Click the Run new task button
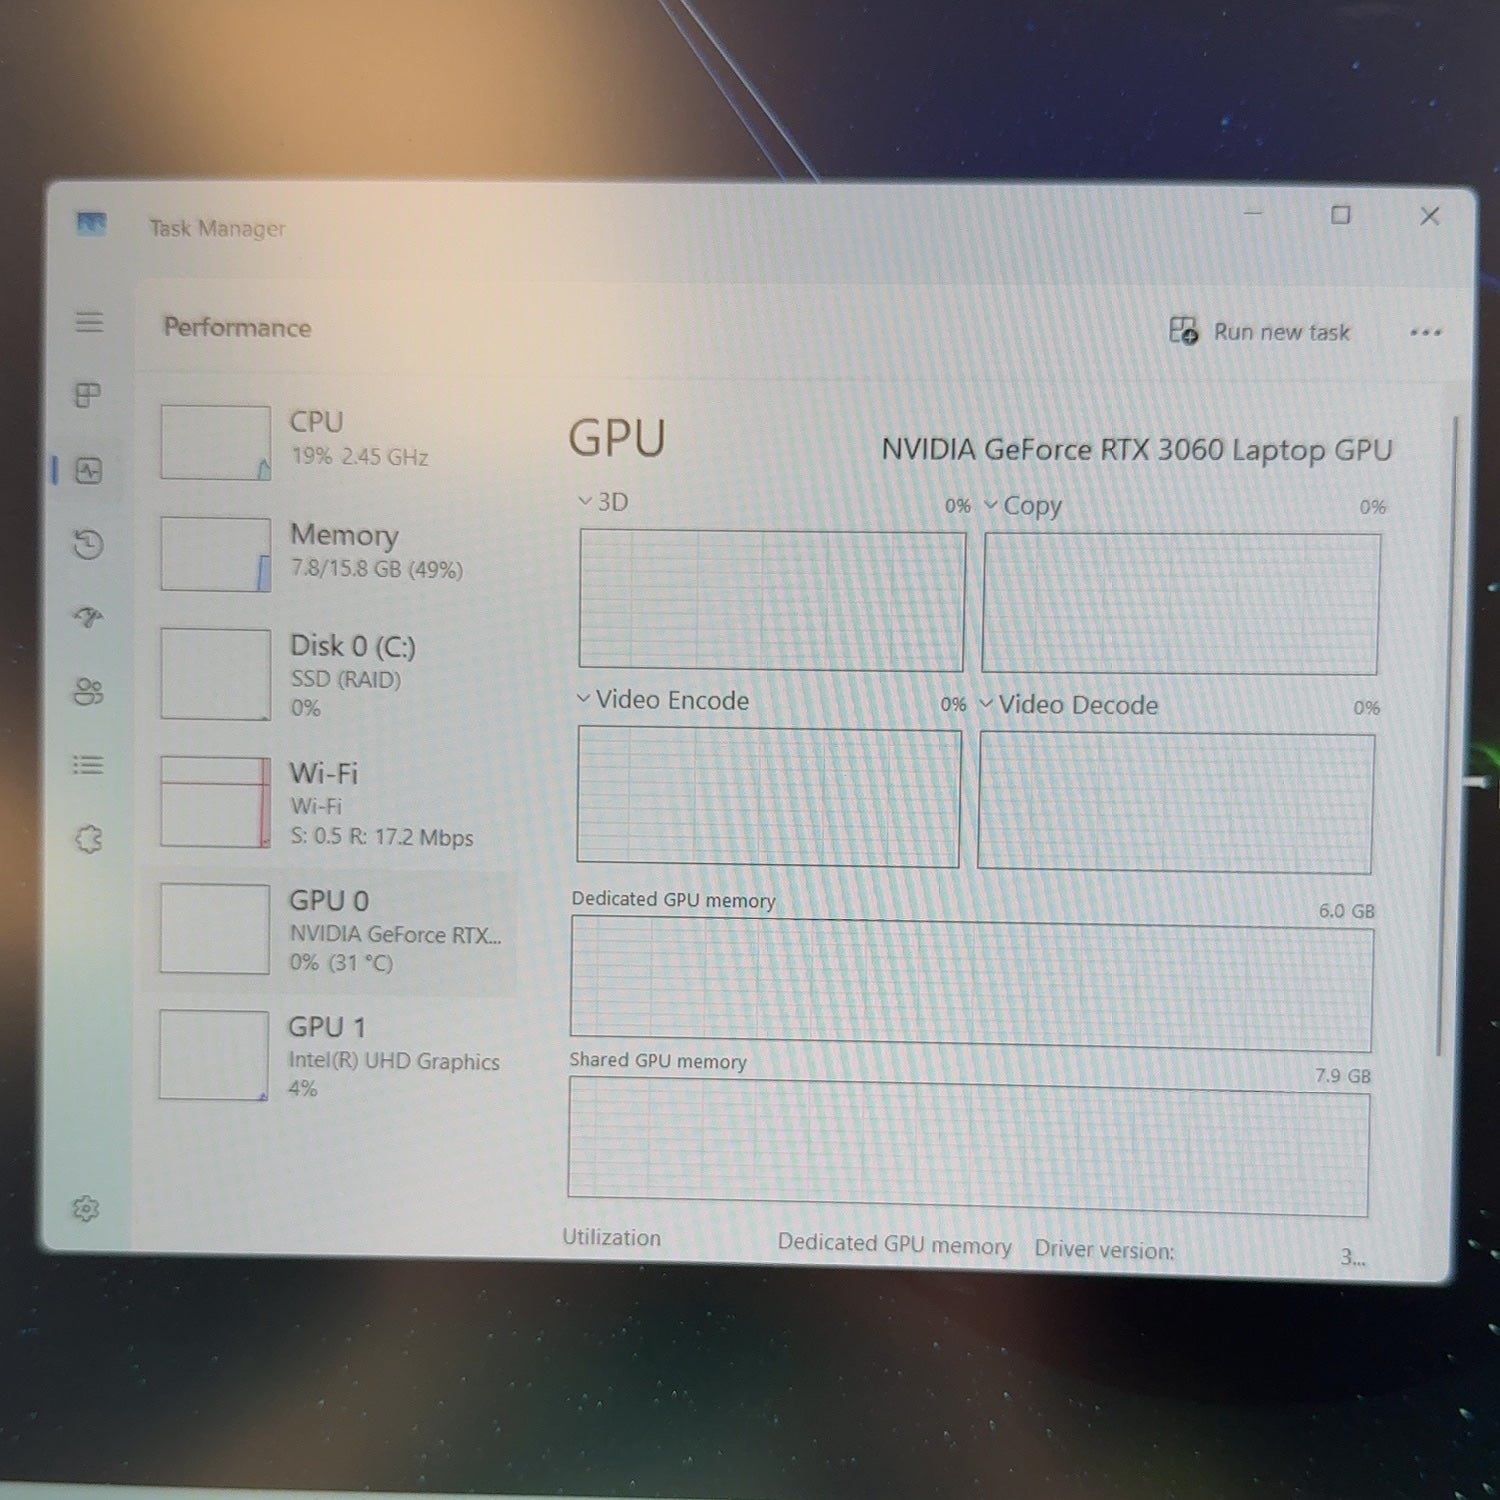The image size is (1500, 1500). click(1260, 331)
